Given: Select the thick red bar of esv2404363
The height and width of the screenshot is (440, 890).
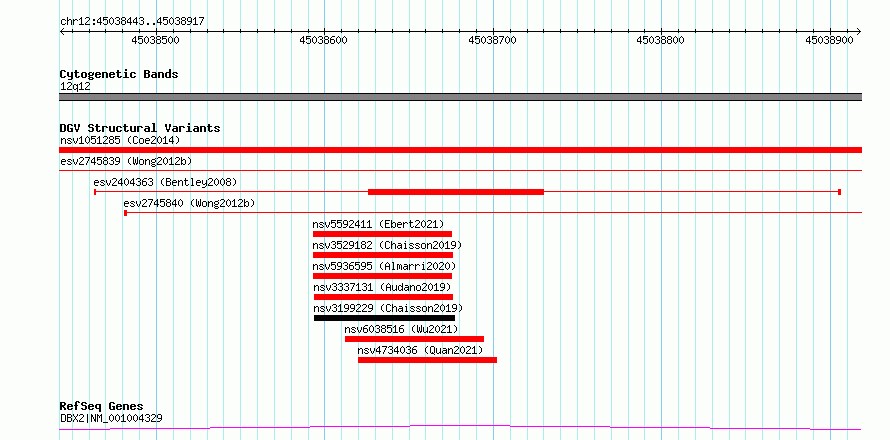Looking at the screenshot, I should coord(456,192).
